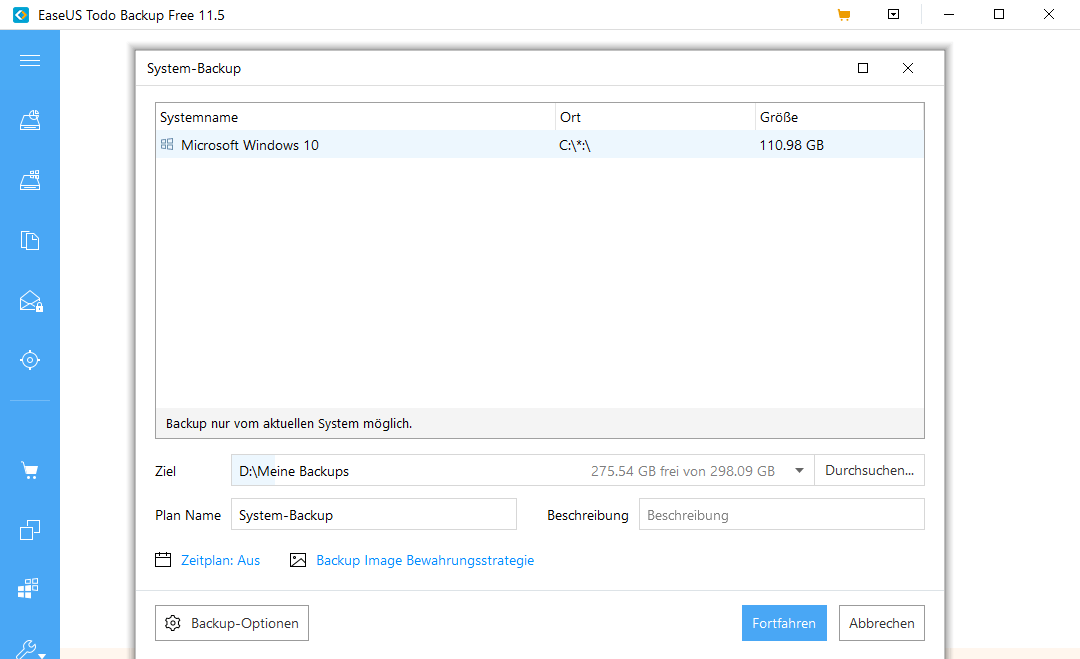The width and height of the screenshot is (1080, 659).
Task: Open System Clone sidebar icon
Action: 30,588
